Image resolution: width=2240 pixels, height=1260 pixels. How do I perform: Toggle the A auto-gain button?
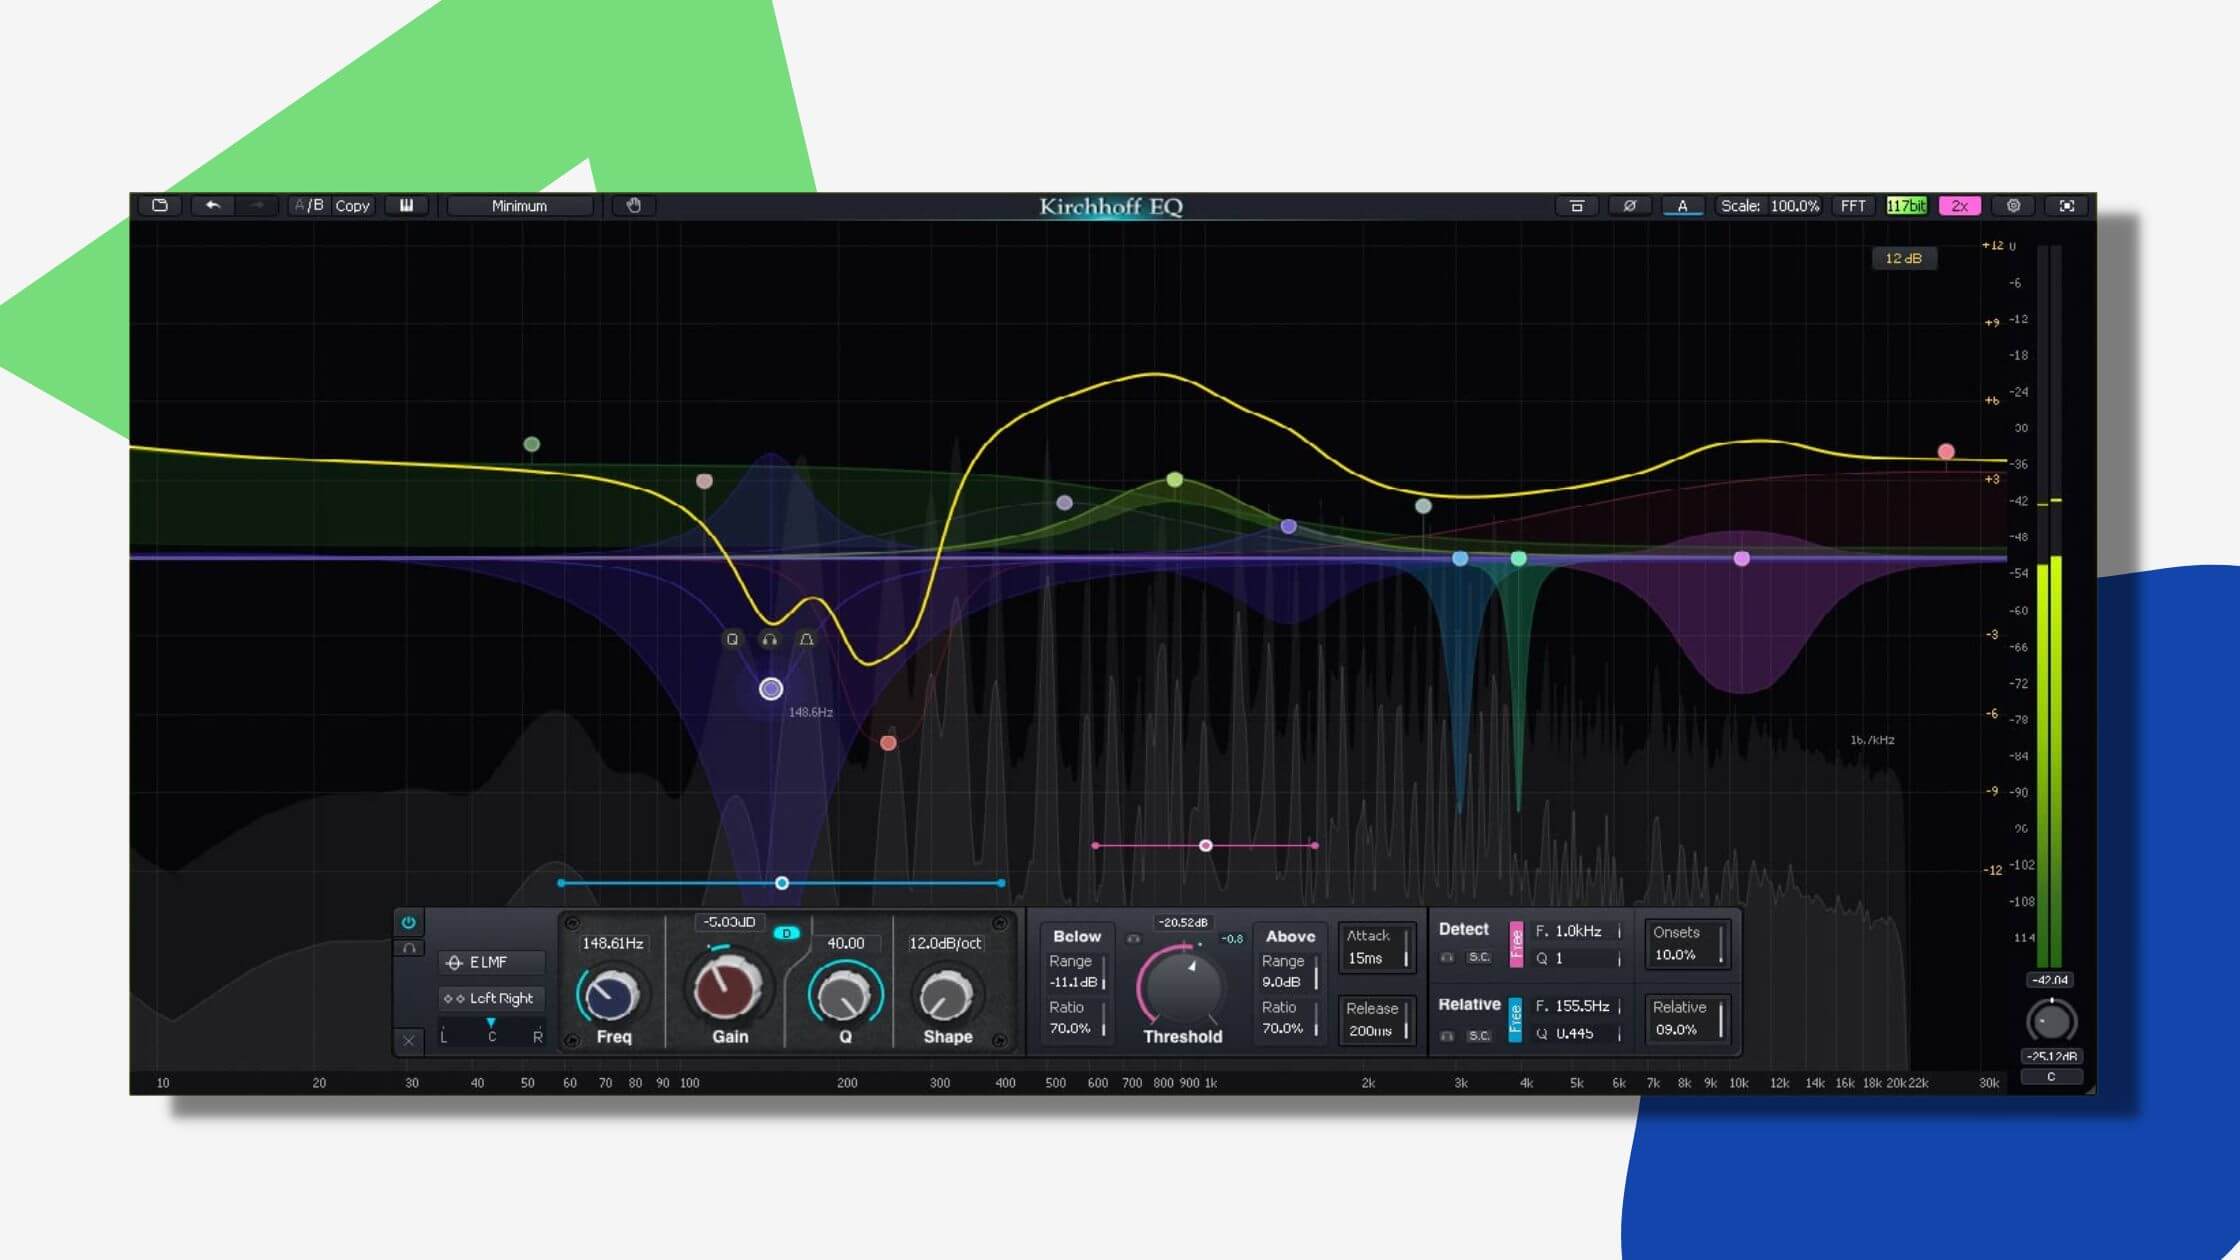1682,205
